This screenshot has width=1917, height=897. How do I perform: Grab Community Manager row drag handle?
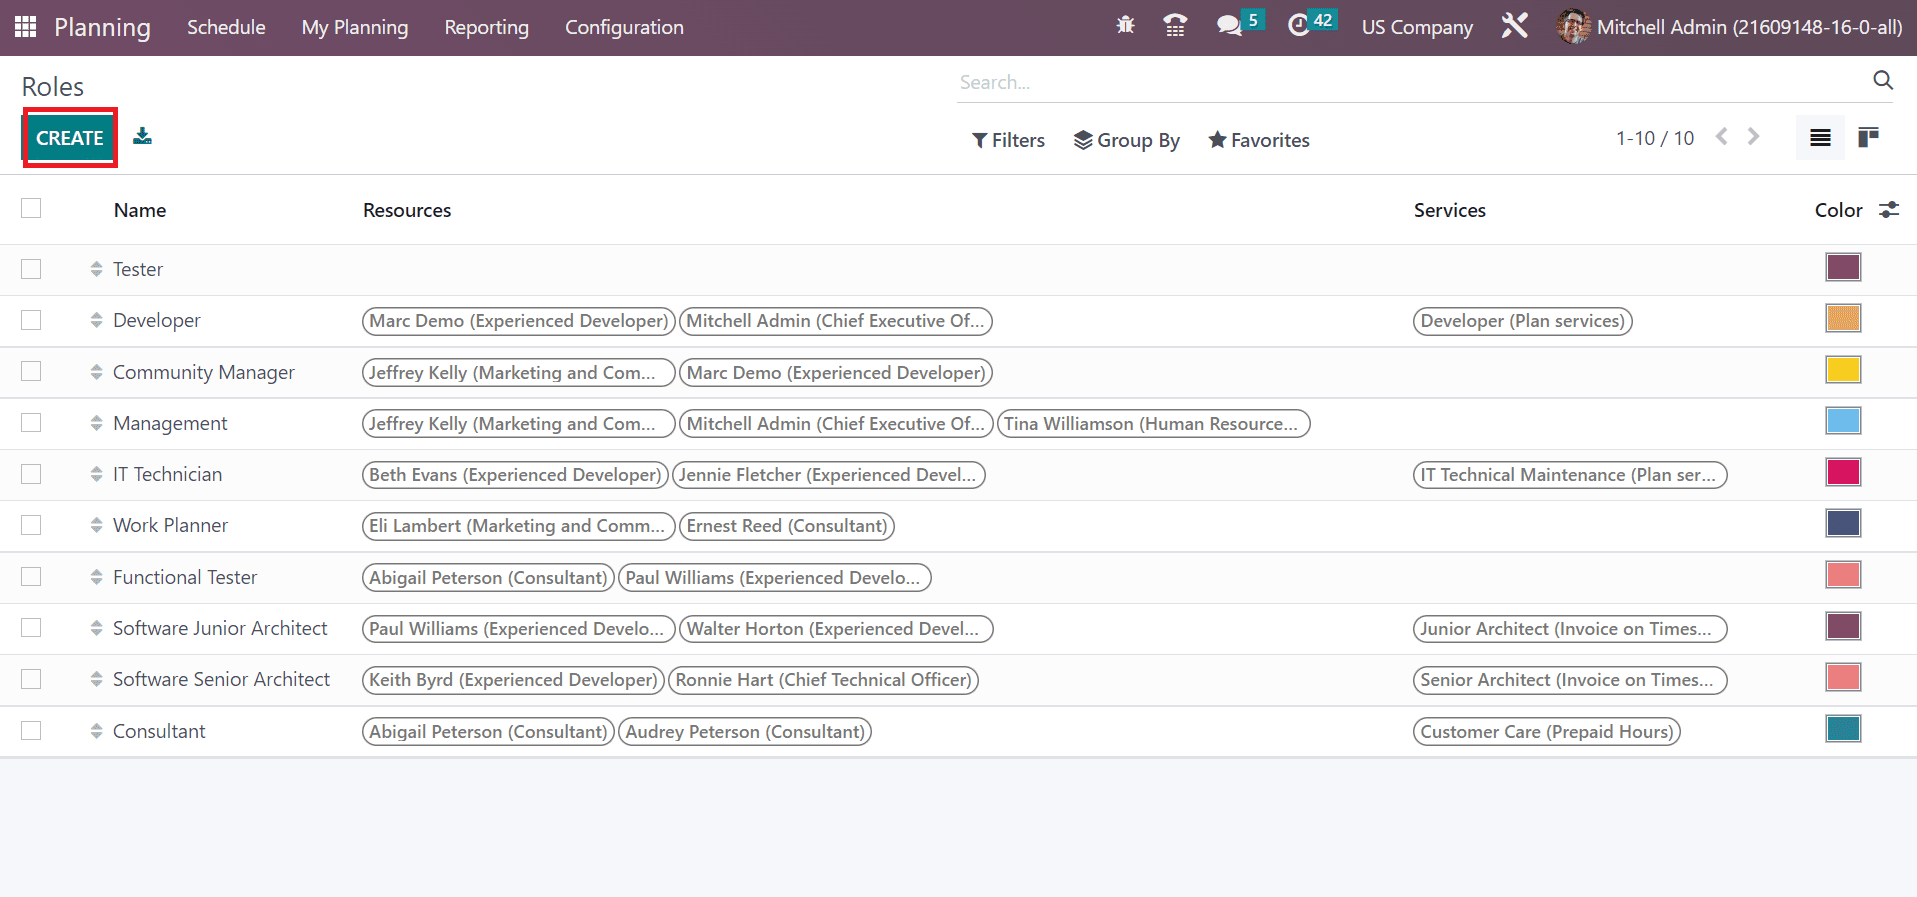96,372
